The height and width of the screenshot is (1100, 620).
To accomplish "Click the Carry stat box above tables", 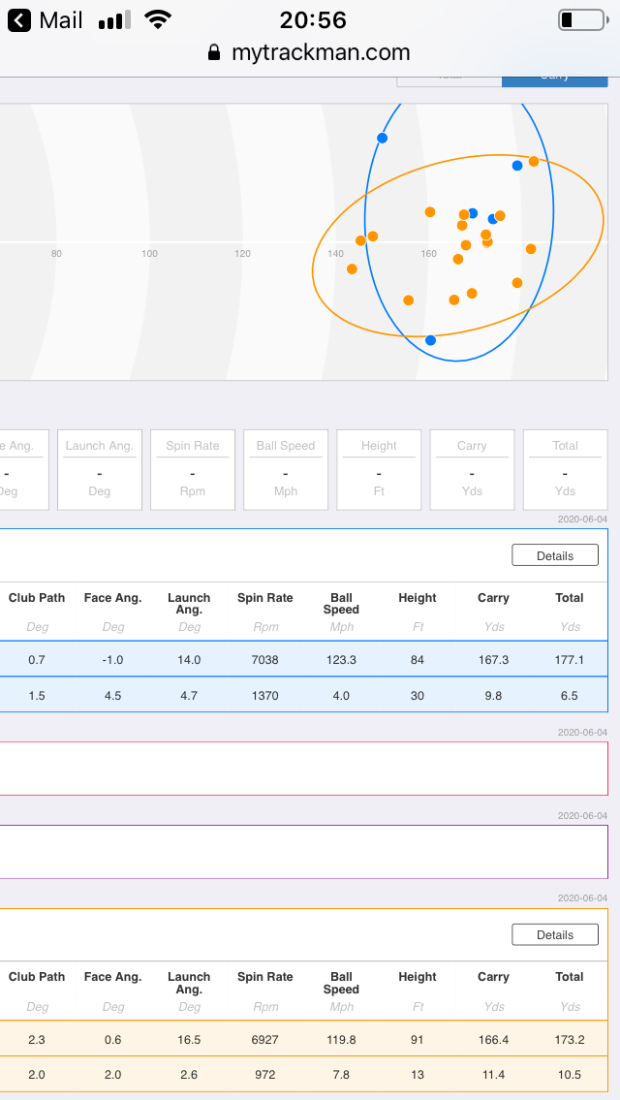I will point(472,470).
